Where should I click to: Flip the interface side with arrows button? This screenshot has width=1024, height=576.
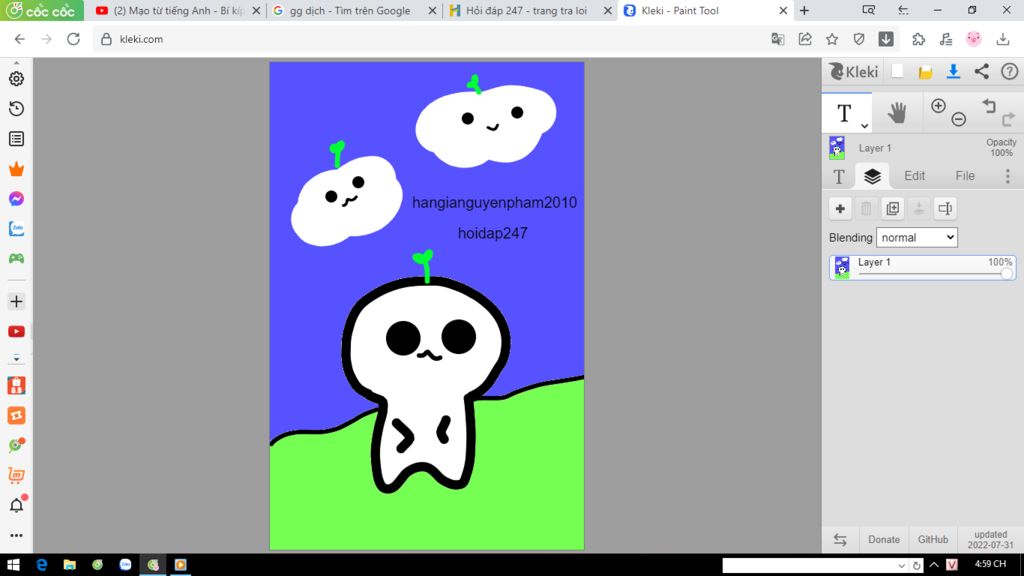click(840, 539)
